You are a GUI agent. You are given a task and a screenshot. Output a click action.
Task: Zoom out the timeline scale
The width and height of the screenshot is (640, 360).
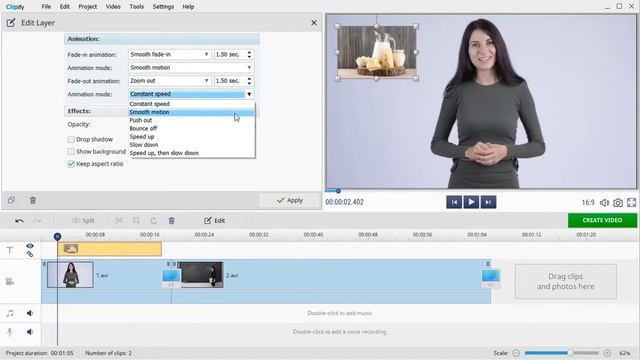click(516, 353)
